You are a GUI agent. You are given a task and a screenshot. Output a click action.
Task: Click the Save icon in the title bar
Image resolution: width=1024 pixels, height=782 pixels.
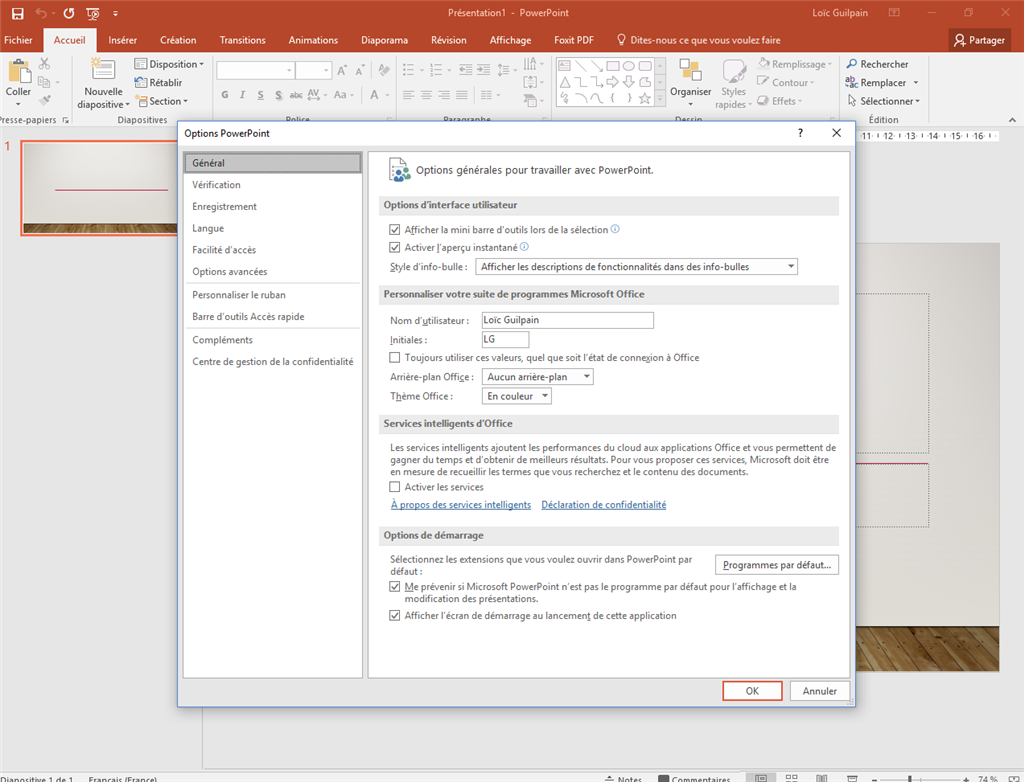(x=18, y=13)
